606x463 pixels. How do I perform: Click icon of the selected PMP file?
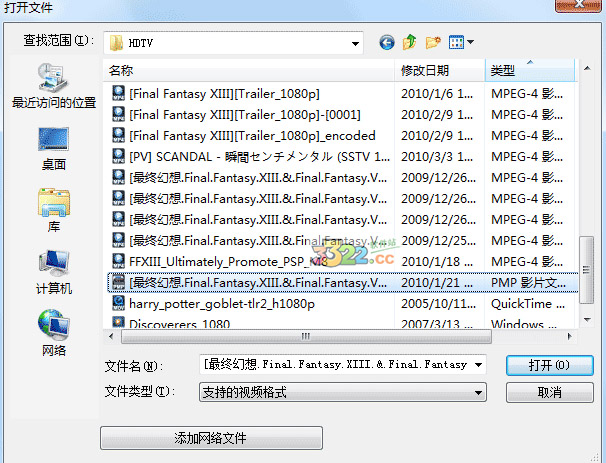(x=118, y=282)
